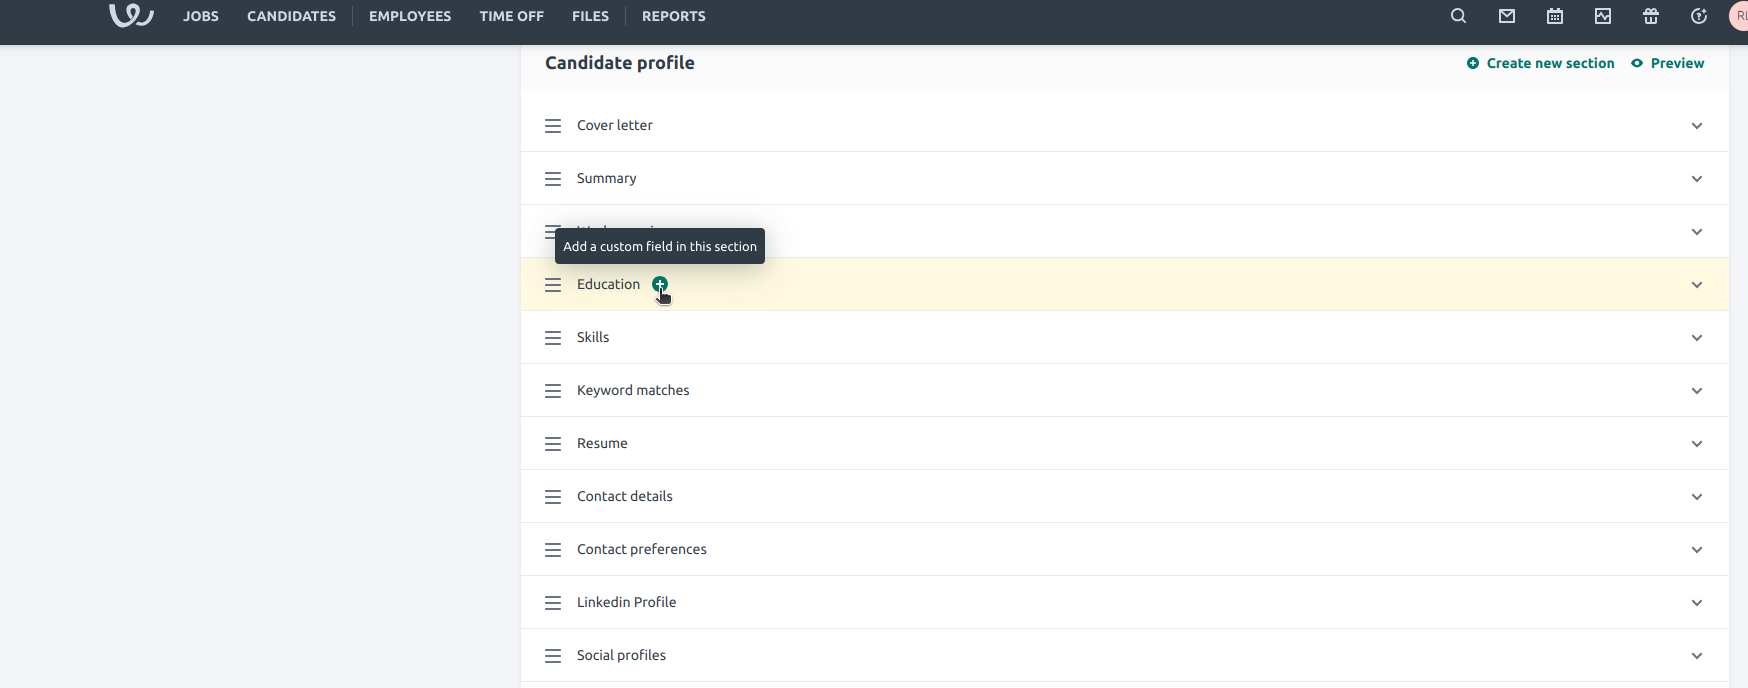The image size is (1748, 688).
Task: Click the gift icon in the top bar
Action: point(1650,16)
